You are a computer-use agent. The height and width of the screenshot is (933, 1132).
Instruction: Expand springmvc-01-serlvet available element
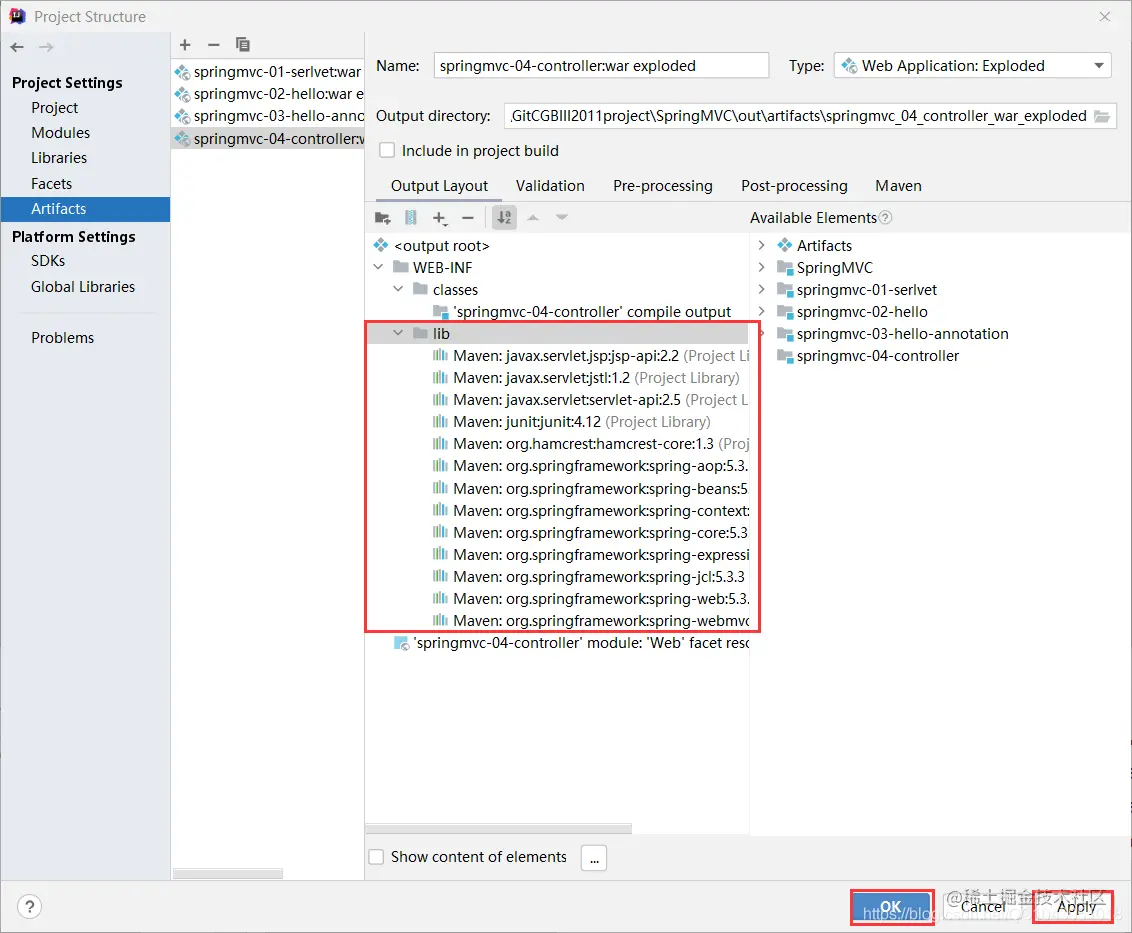pos(762,290)
